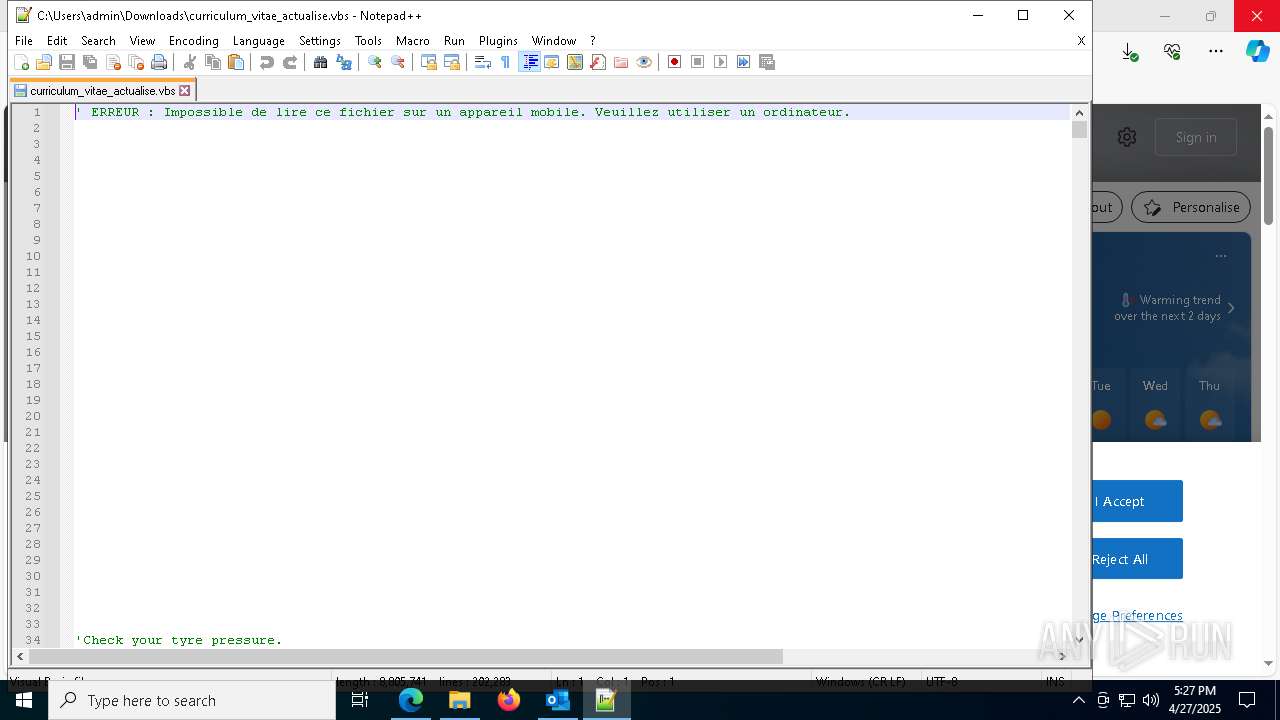This screenshot has height=720, width=1280.
Task: Click the Save toolbar icon
Action: pos(67,62)
